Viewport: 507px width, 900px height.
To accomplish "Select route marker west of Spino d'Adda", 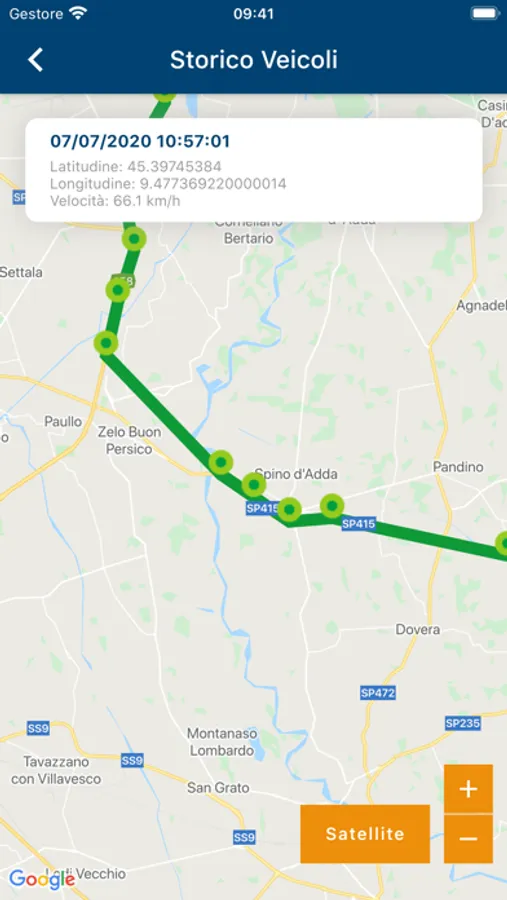I will tap(220, 462).
